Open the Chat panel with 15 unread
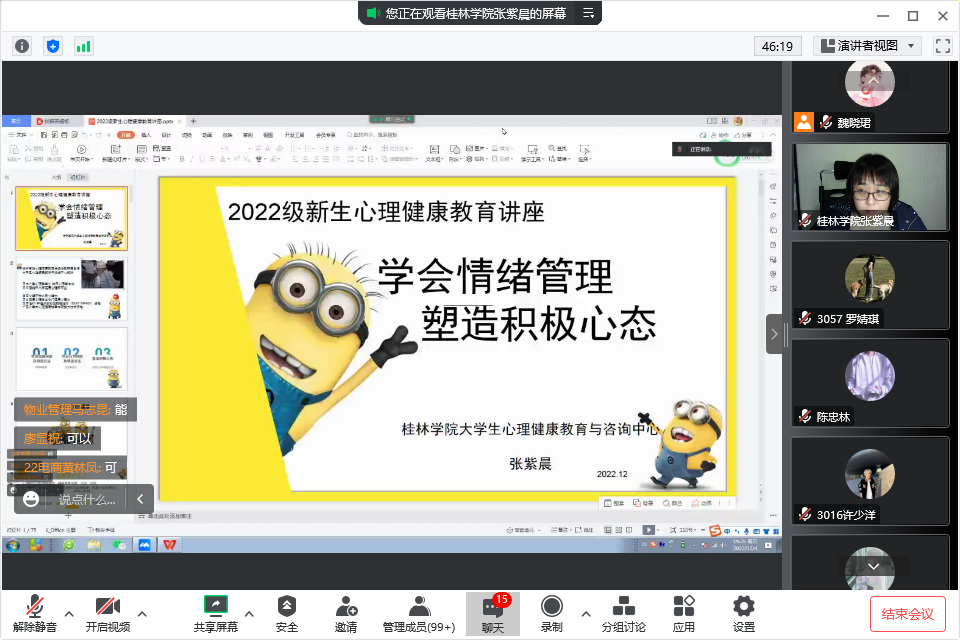 tap(492, 613)
